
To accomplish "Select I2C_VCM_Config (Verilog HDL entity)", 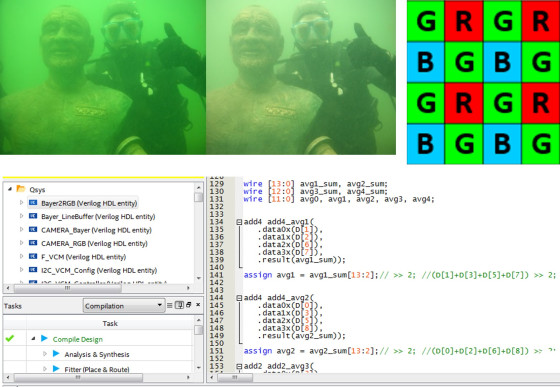I will point(99,271).
